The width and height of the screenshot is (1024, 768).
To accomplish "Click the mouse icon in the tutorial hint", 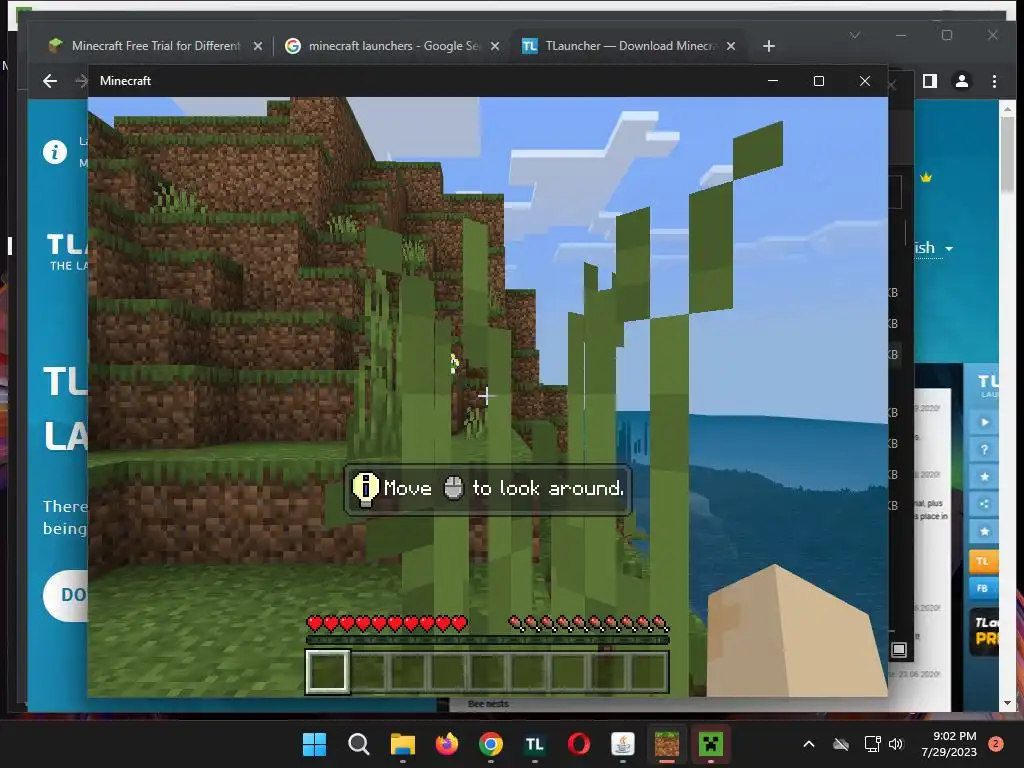I will coord(453,488).
